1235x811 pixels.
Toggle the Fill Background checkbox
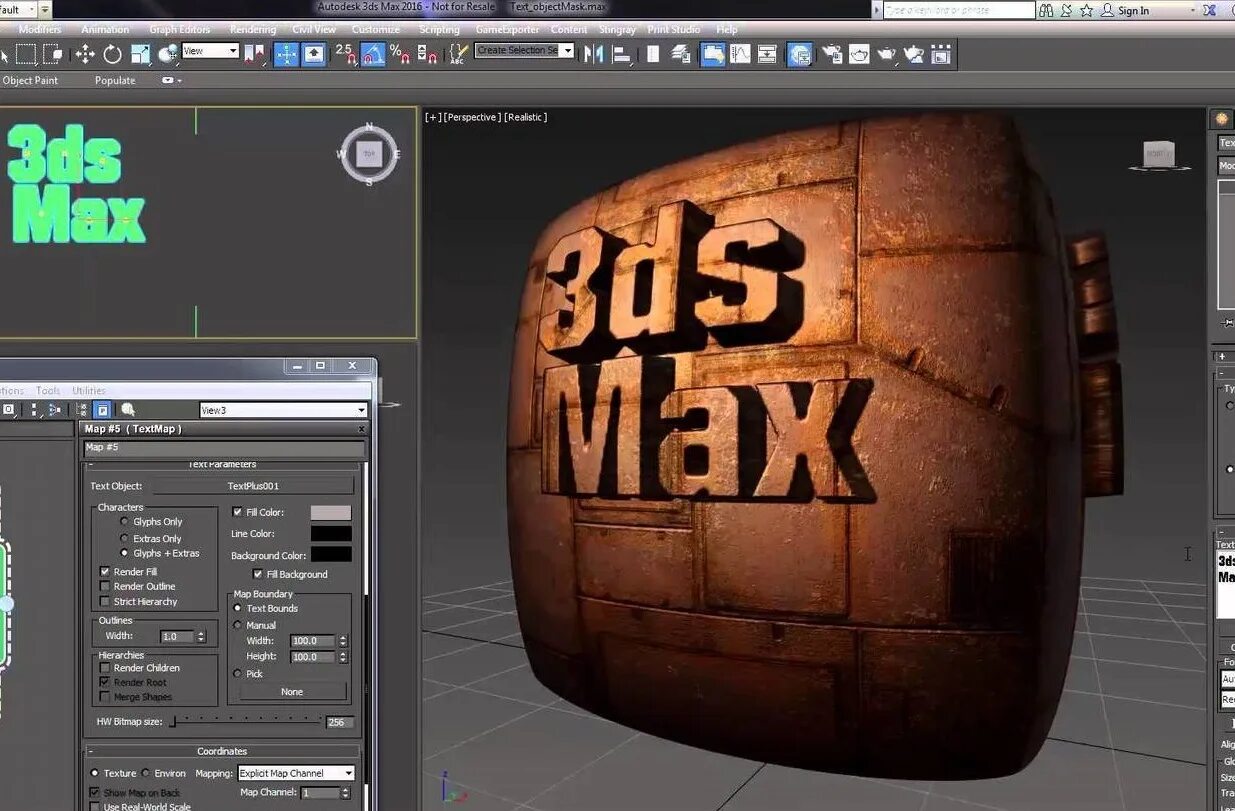coord(258,574)
